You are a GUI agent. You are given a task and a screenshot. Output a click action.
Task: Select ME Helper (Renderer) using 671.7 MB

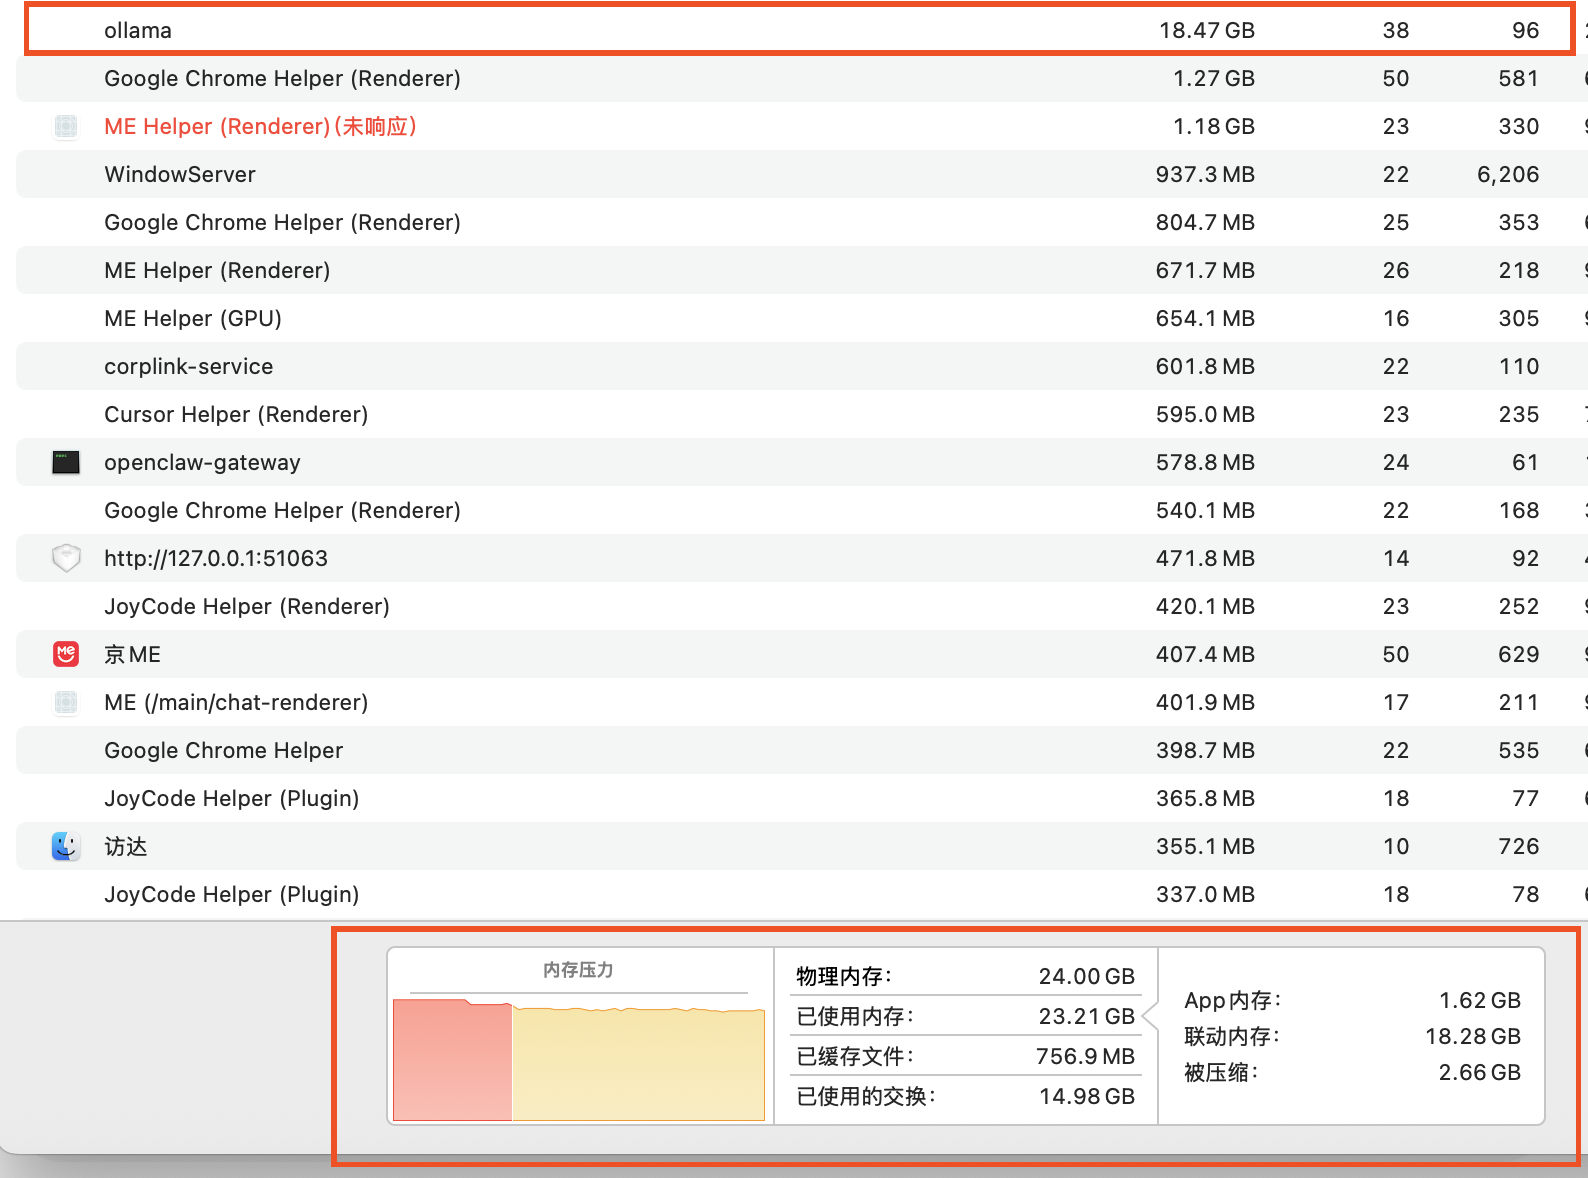217,270
